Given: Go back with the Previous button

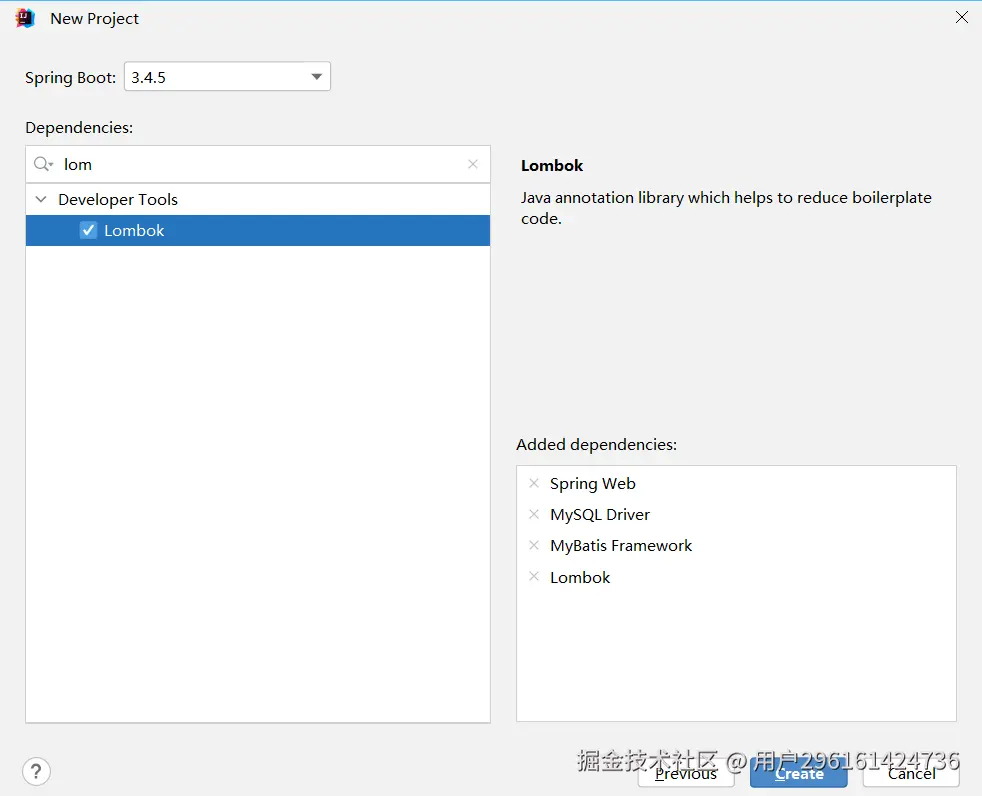Looking at the screenshot, I should tap(686, 774).
